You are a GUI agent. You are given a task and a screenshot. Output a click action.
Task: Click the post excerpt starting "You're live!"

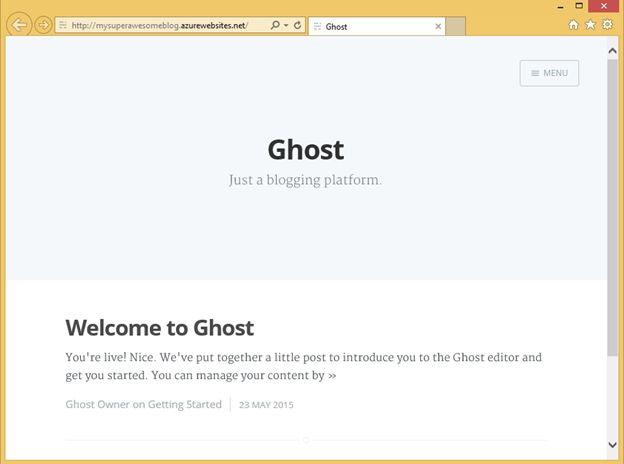(x=304, y=366)
